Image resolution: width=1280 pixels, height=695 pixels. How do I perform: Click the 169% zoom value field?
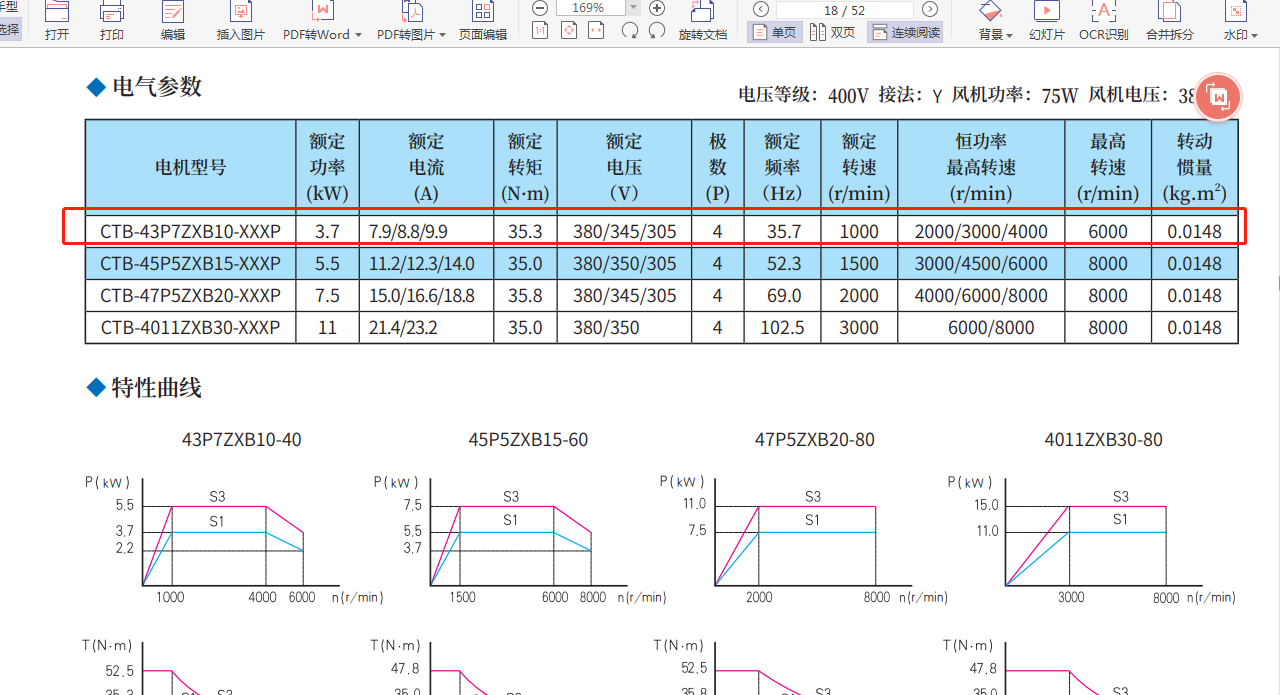point(590,8)
